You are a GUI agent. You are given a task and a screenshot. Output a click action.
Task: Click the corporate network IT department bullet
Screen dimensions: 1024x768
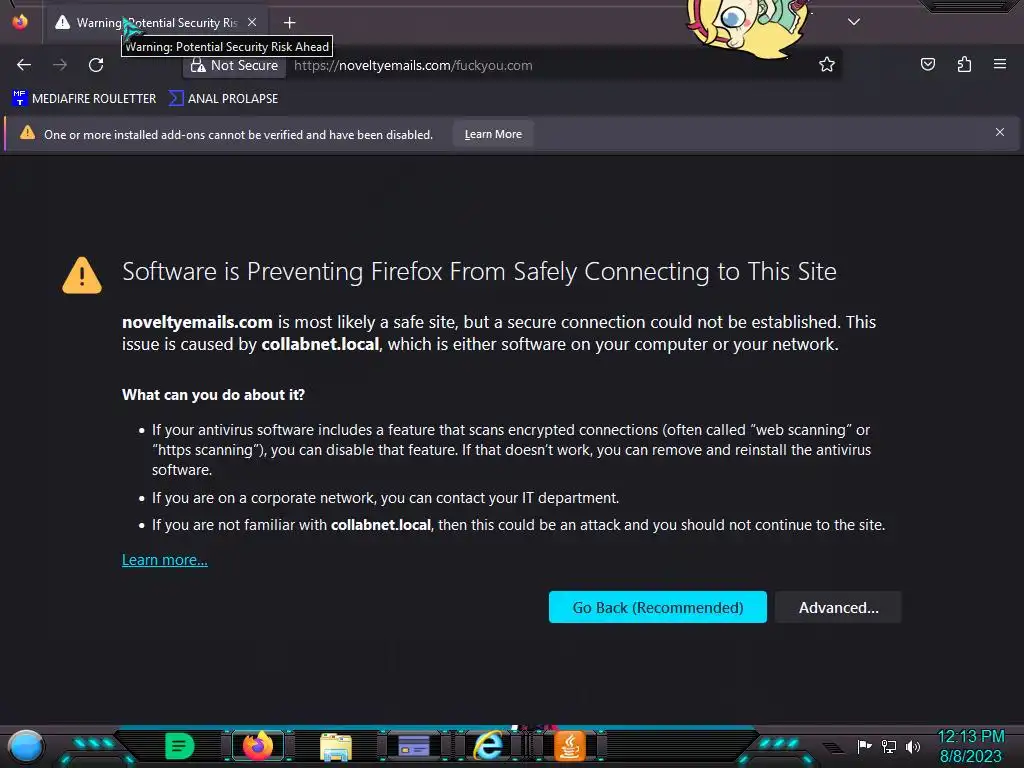(x=385, y=498)
